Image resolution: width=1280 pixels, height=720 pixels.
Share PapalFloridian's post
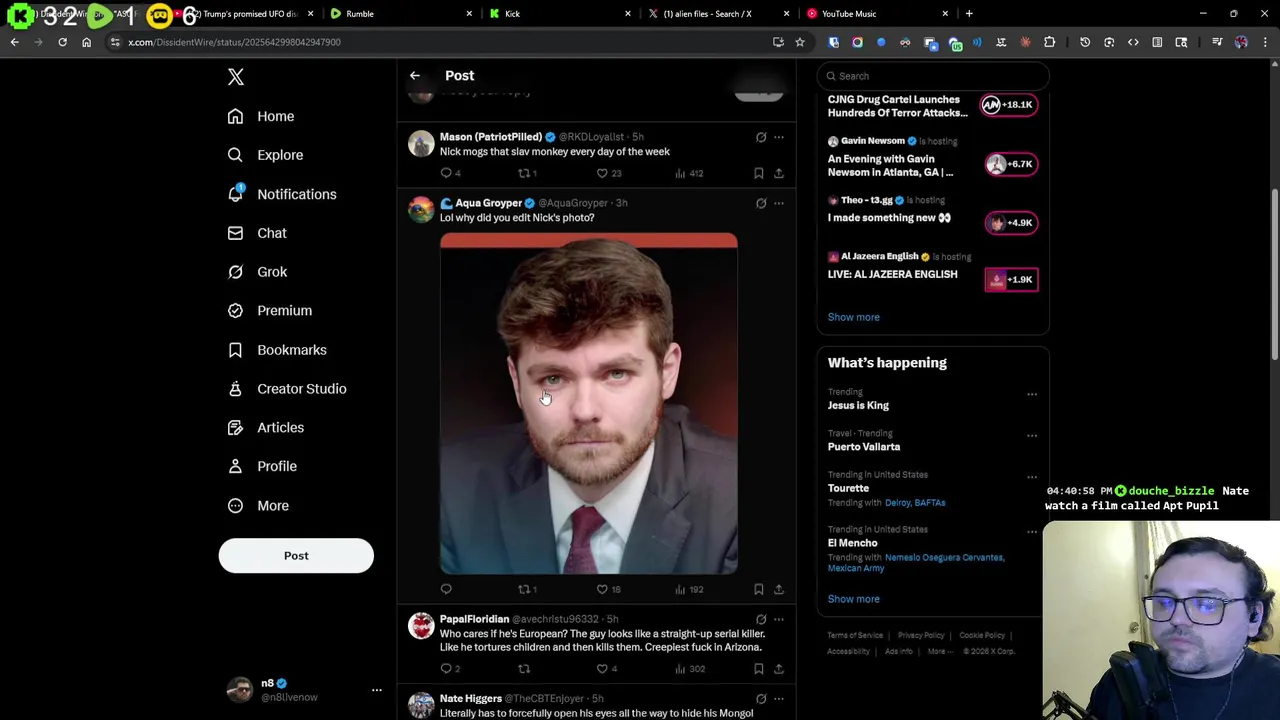tap(779, 669)
